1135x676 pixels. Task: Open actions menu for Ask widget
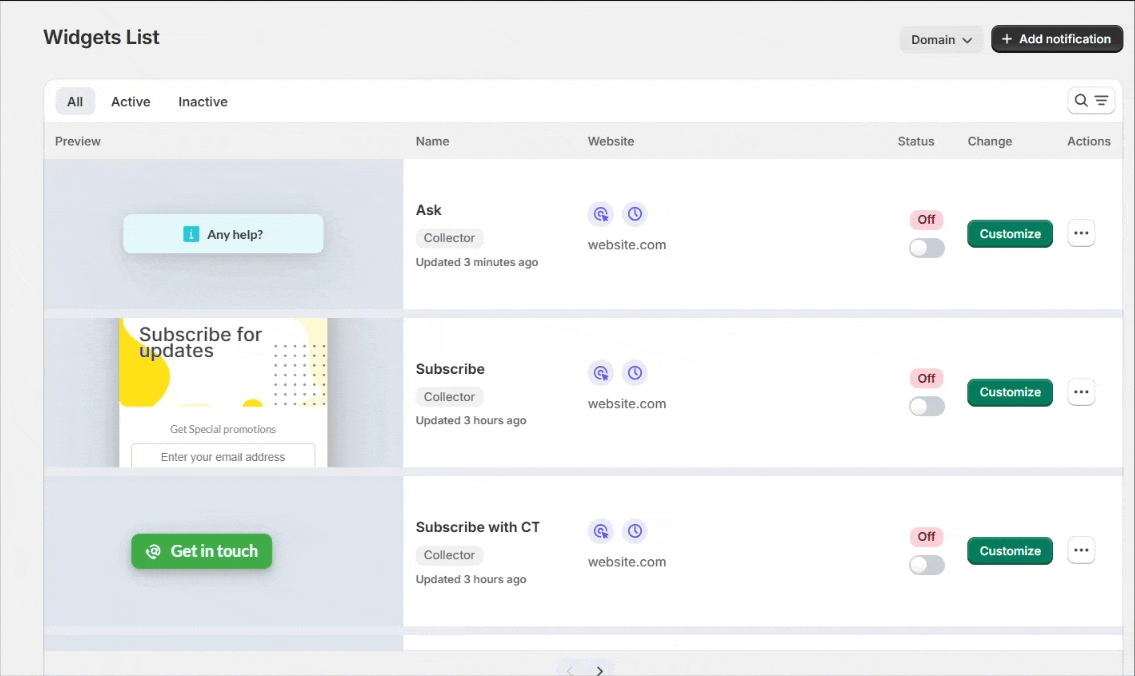[1081, 233]
